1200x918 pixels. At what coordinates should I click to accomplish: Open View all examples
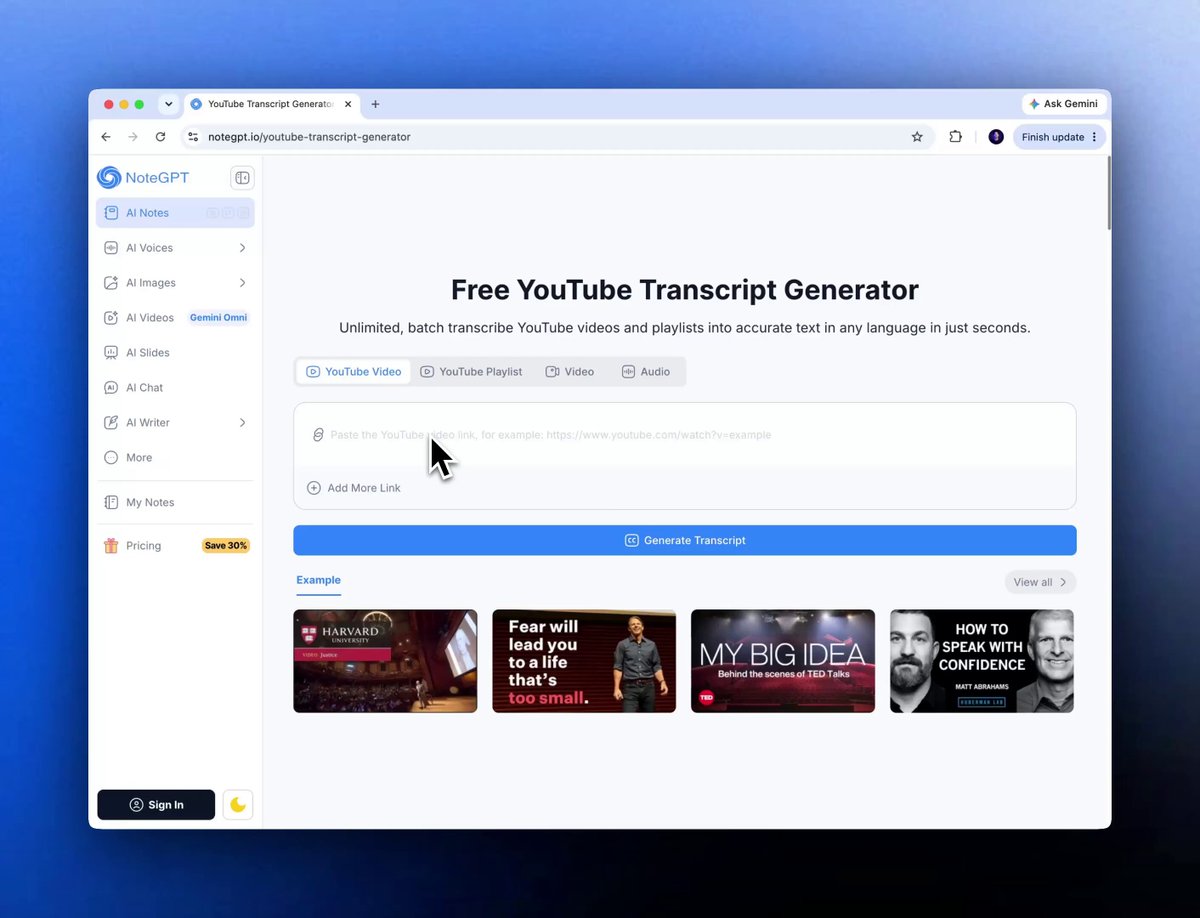[x=1040, y=582]
